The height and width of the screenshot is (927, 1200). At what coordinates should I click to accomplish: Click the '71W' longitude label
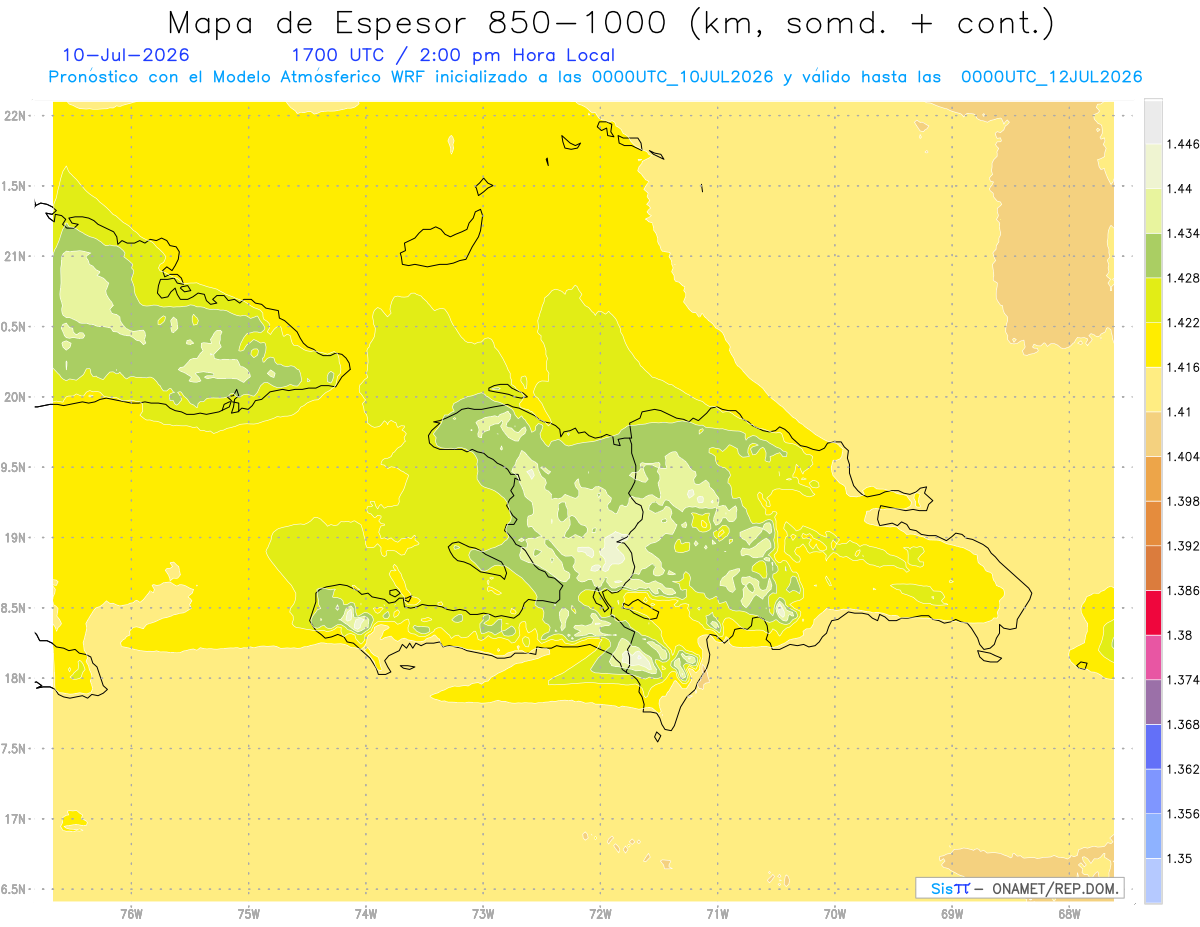[717, 914]
